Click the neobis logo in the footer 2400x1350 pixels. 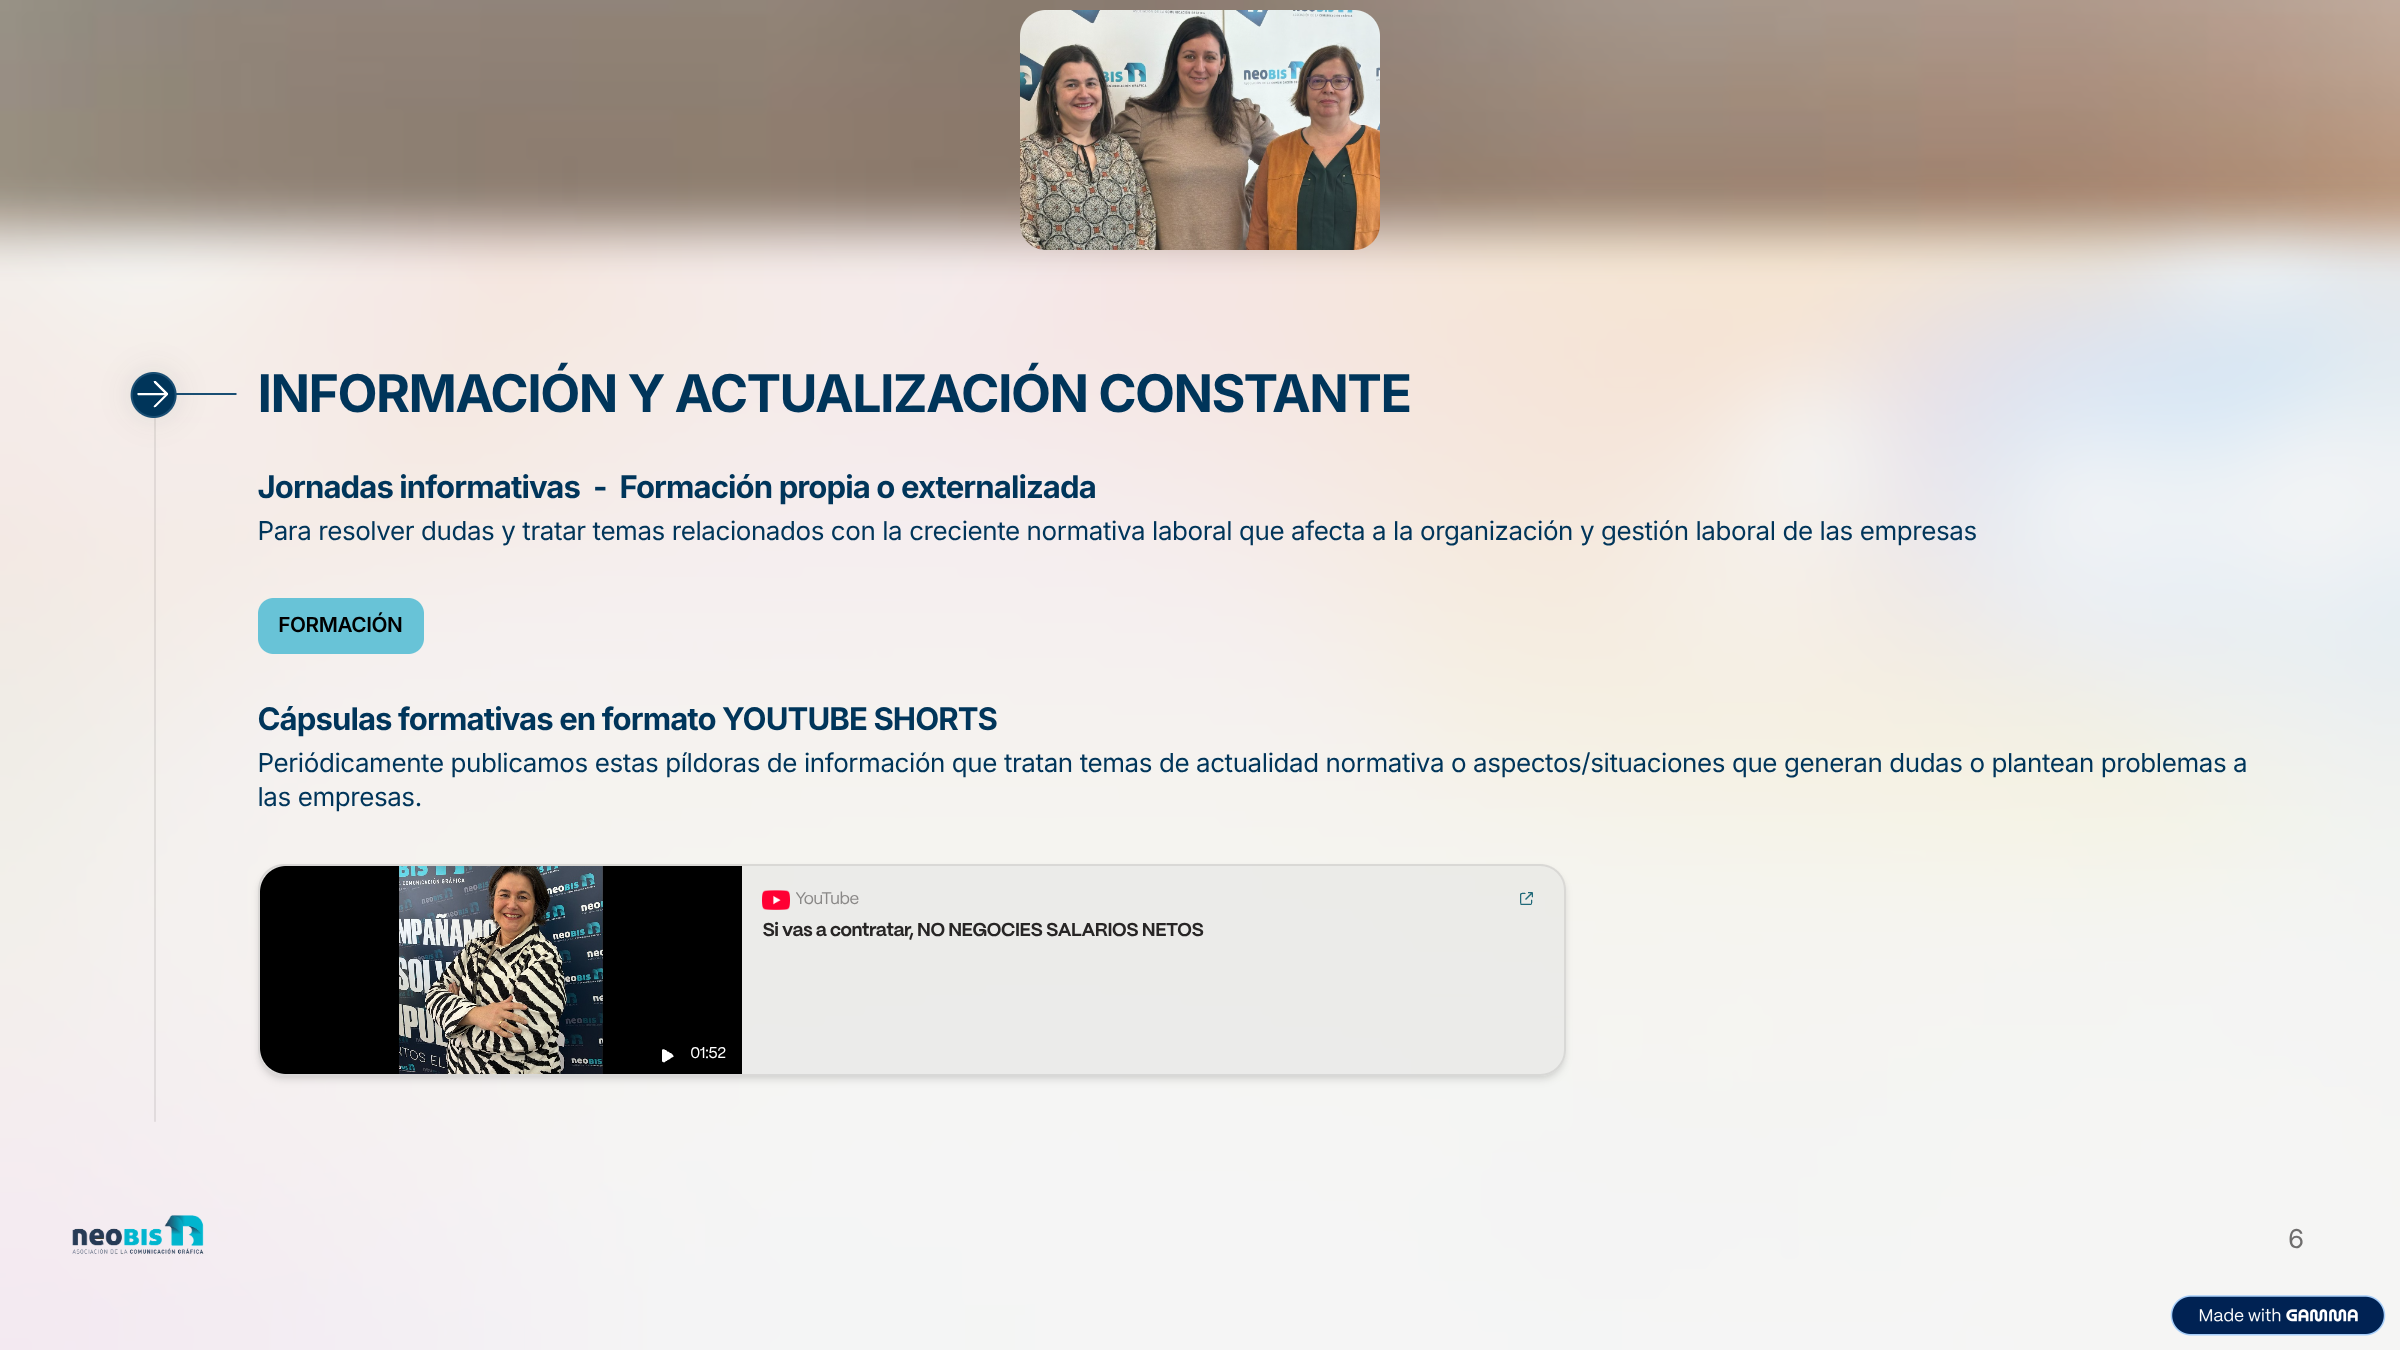coord(138,1235)
